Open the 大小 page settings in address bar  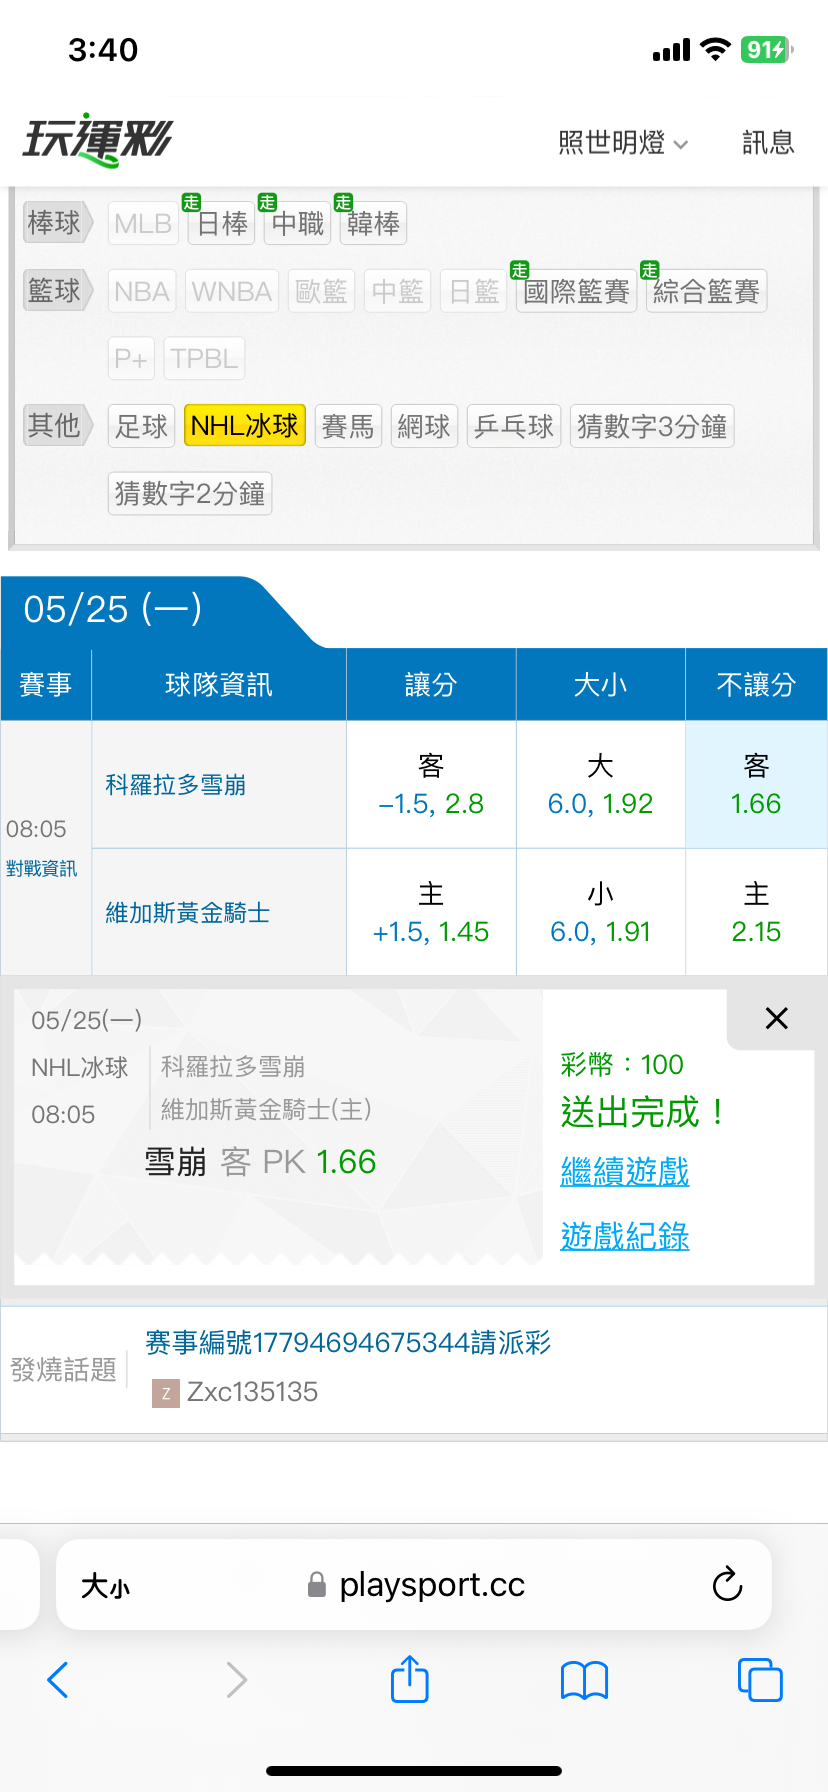pyautogui.click(x=105, y=1586)
